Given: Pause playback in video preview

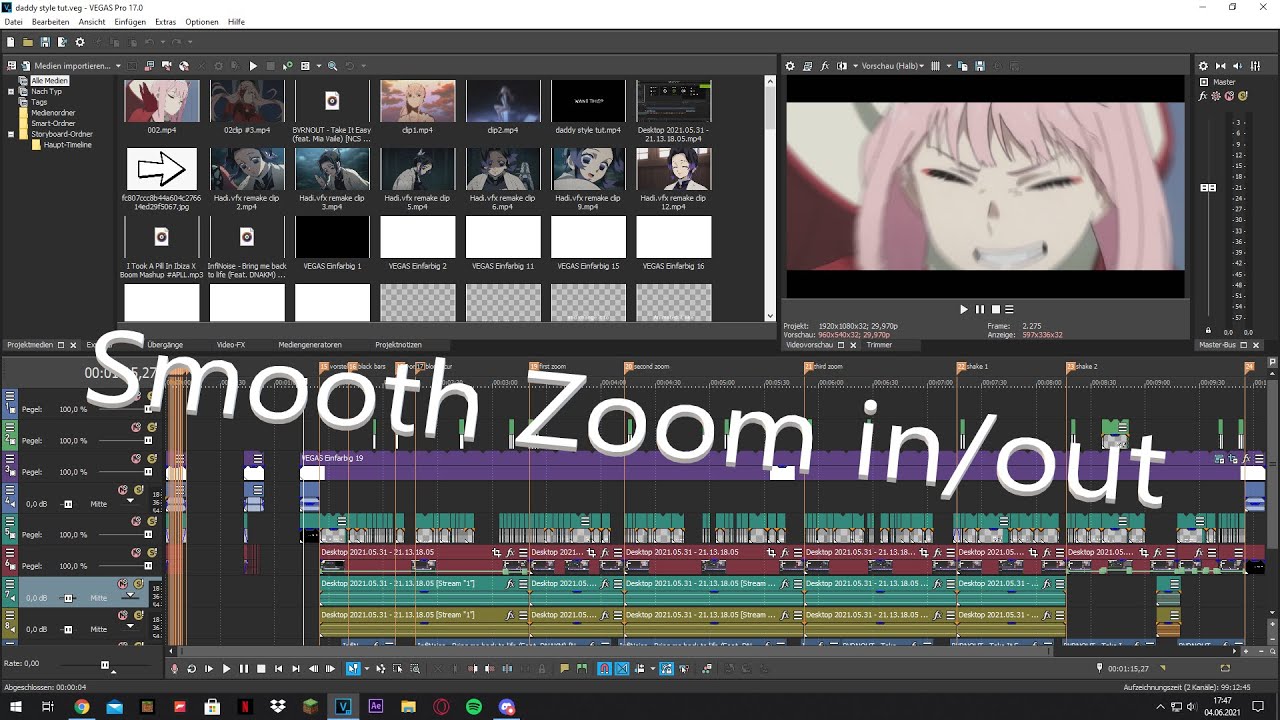Looking at the screenshot, I should pyautogui.click(x=979, y=310).
